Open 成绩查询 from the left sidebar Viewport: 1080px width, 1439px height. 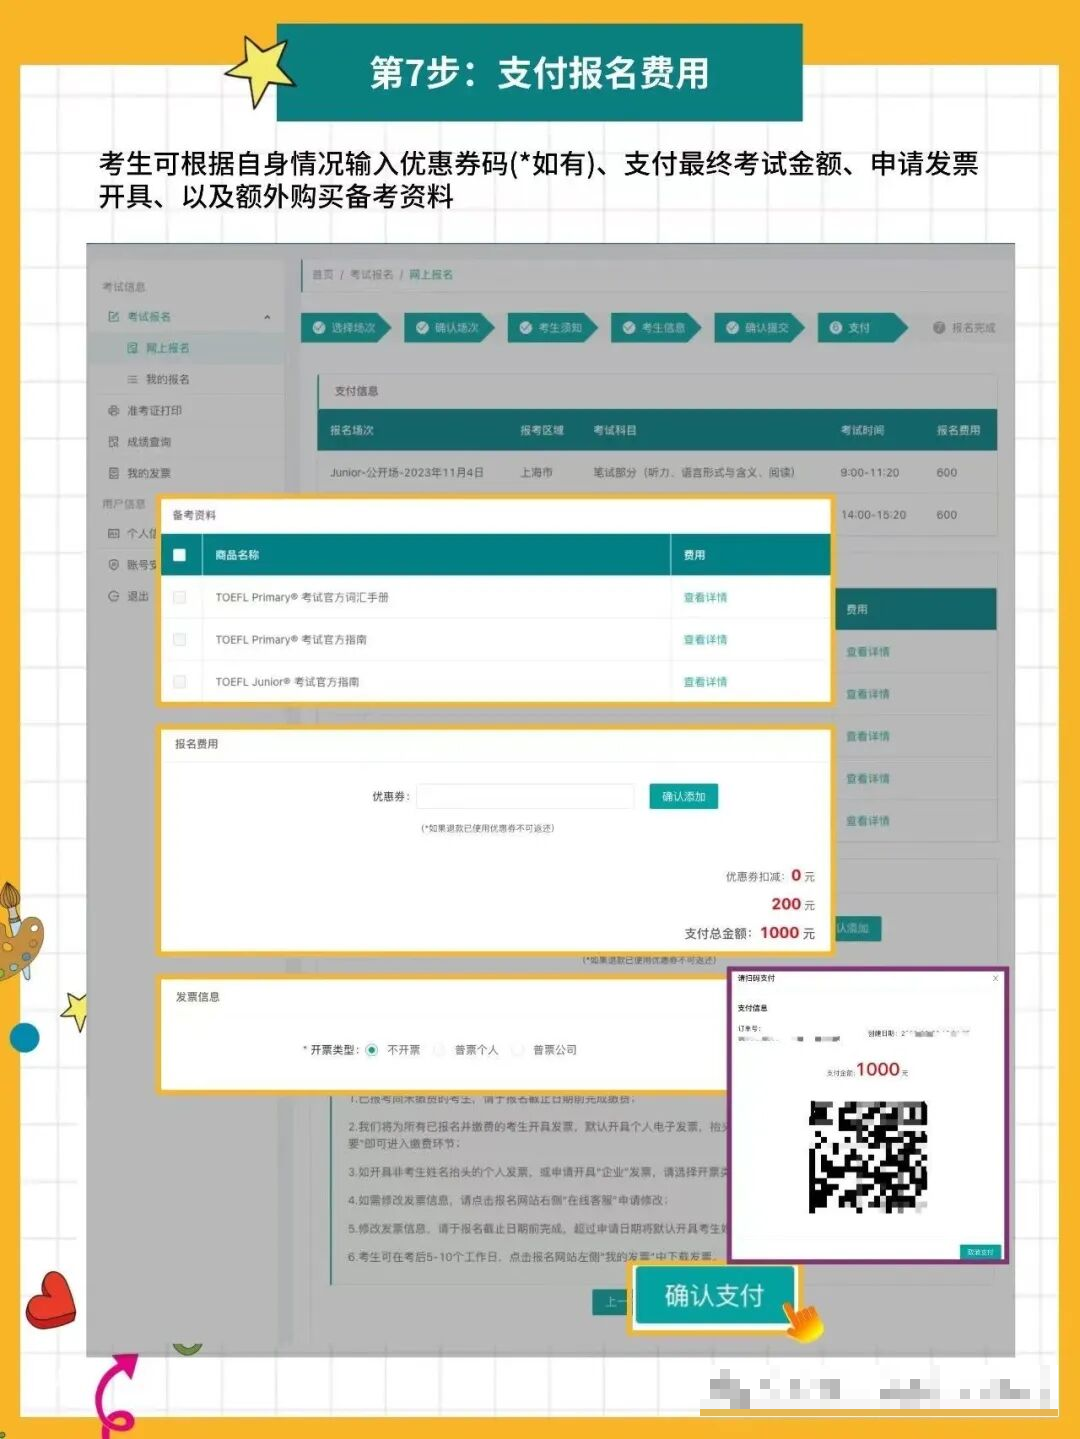point(114,441)
